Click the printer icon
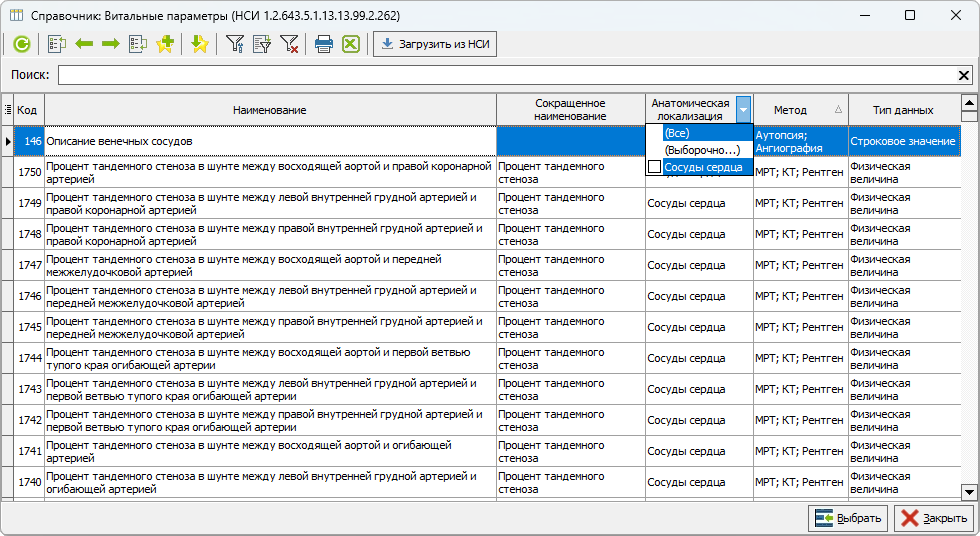The height and width of the screenshot is (536, 980). (x=324, y=44)
